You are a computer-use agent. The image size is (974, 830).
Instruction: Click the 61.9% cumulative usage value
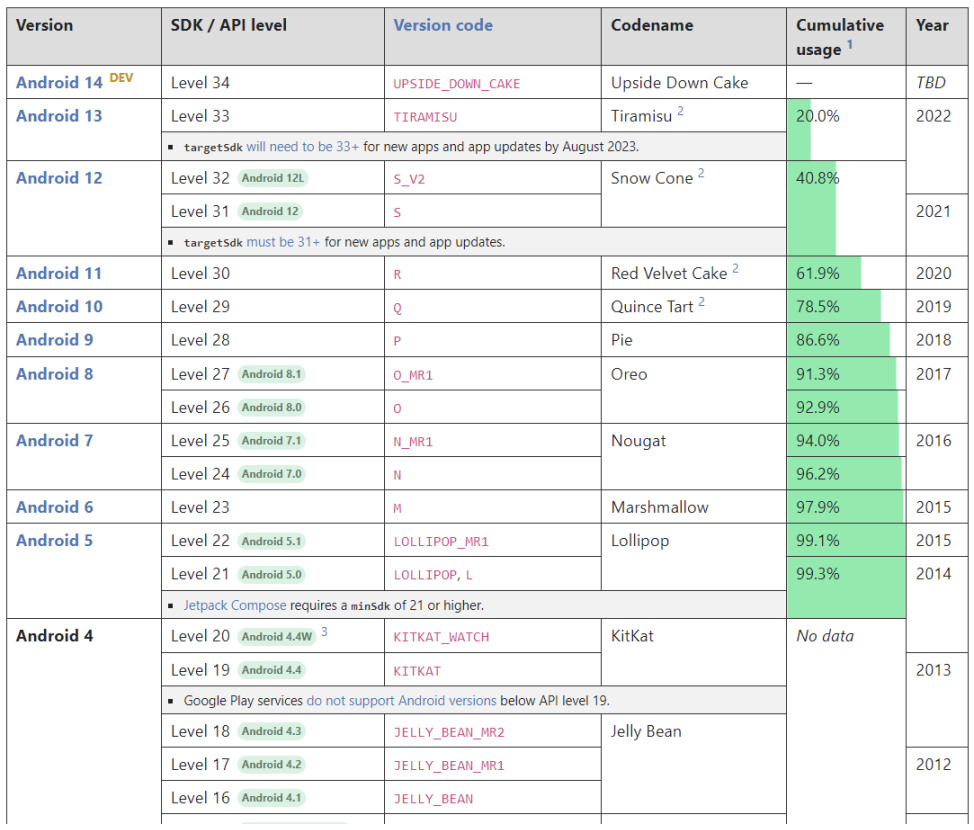click(x=817, y=274)
